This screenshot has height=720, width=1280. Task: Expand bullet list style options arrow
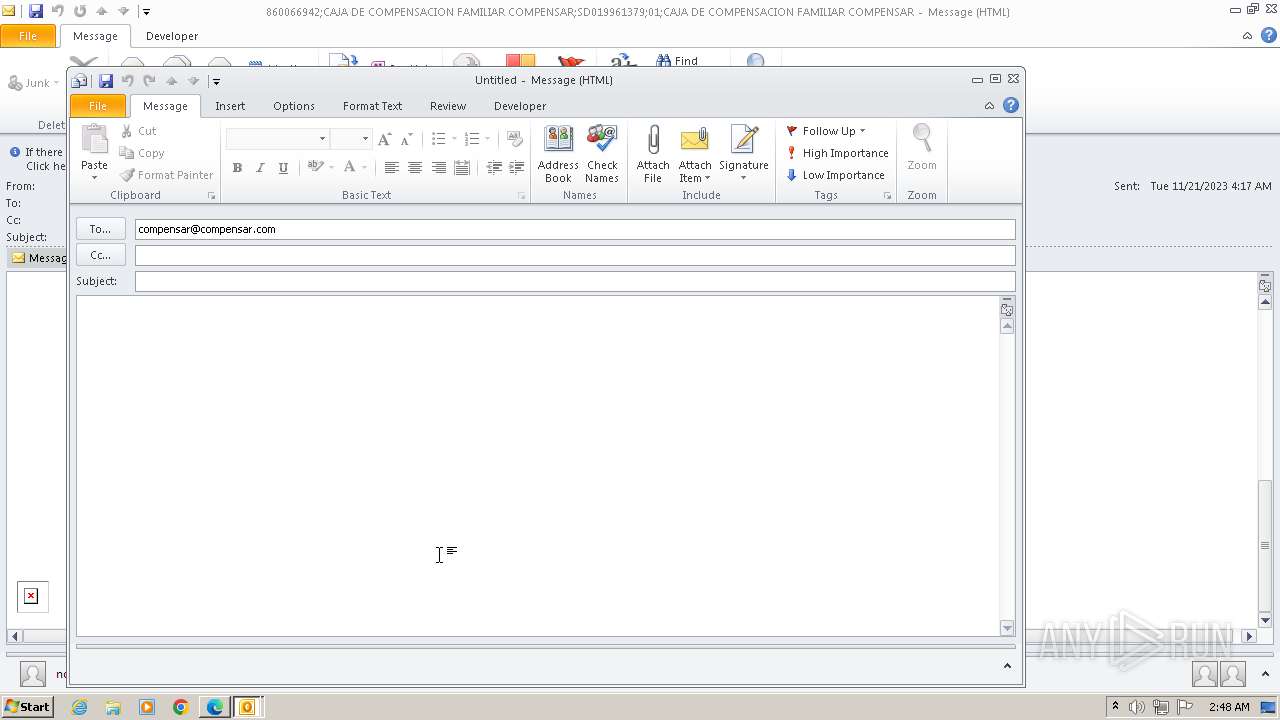tap(454, 139)
